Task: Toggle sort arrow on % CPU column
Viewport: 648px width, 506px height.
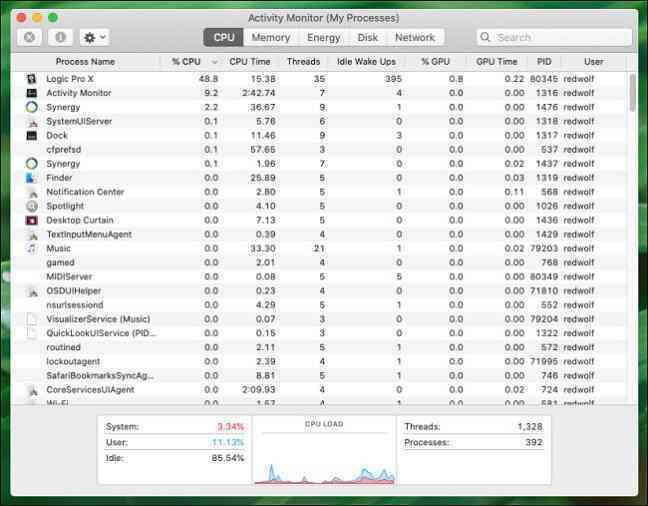Action: [214, 62]
